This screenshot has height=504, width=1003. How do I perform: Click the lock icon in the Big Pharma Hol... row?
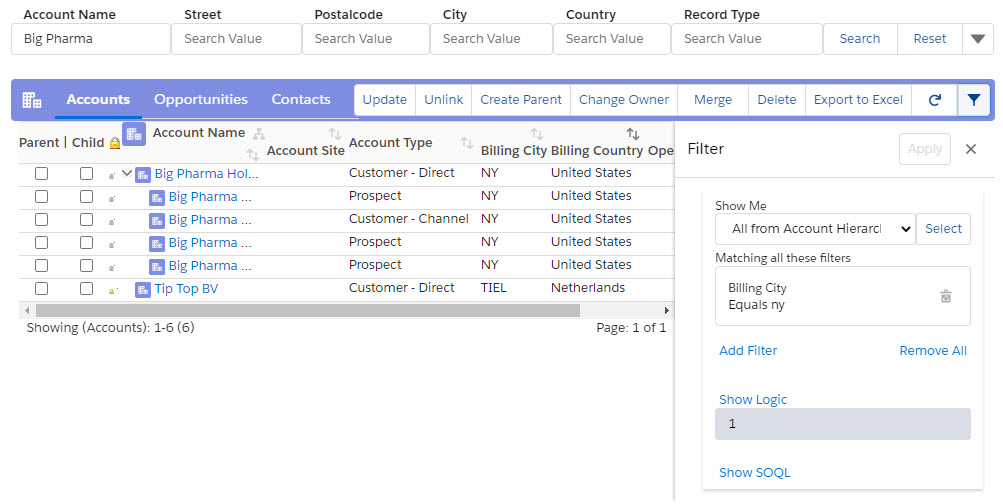click(x=112, y=175)
